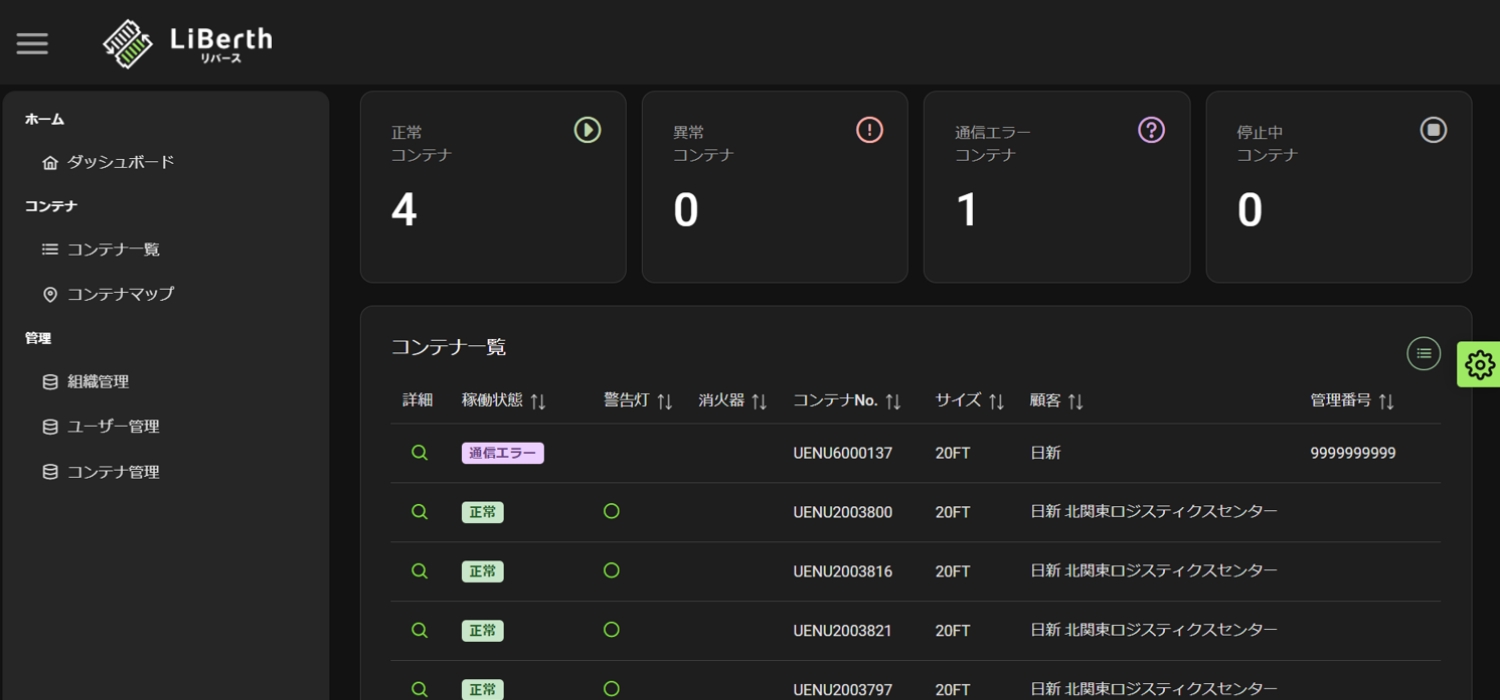Sort table by 管理番号 column

tap(1386, 401)
